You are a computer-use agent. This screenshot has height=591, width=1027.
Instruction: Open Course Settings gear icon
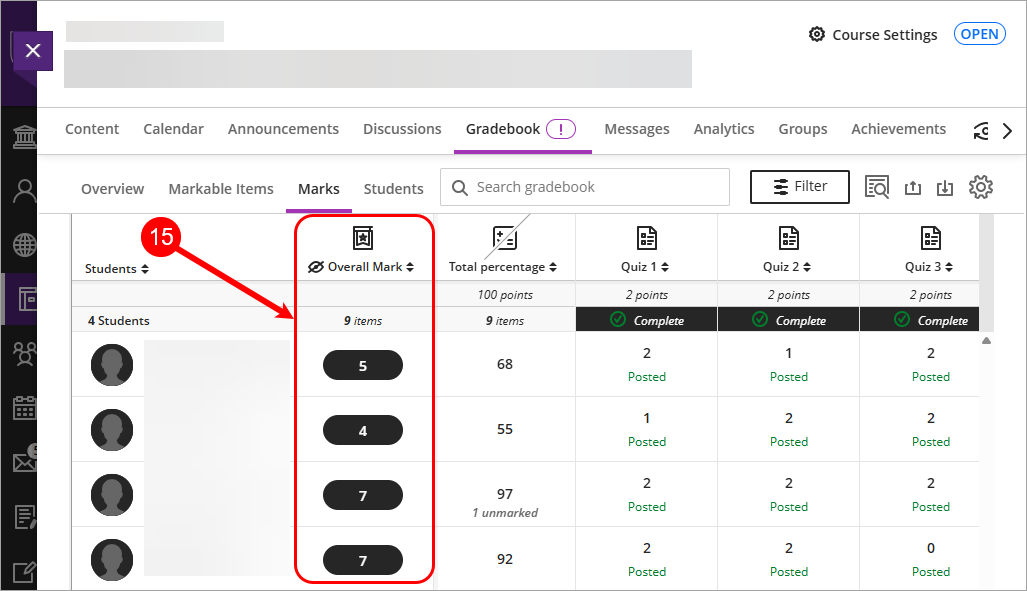(816, 35)
